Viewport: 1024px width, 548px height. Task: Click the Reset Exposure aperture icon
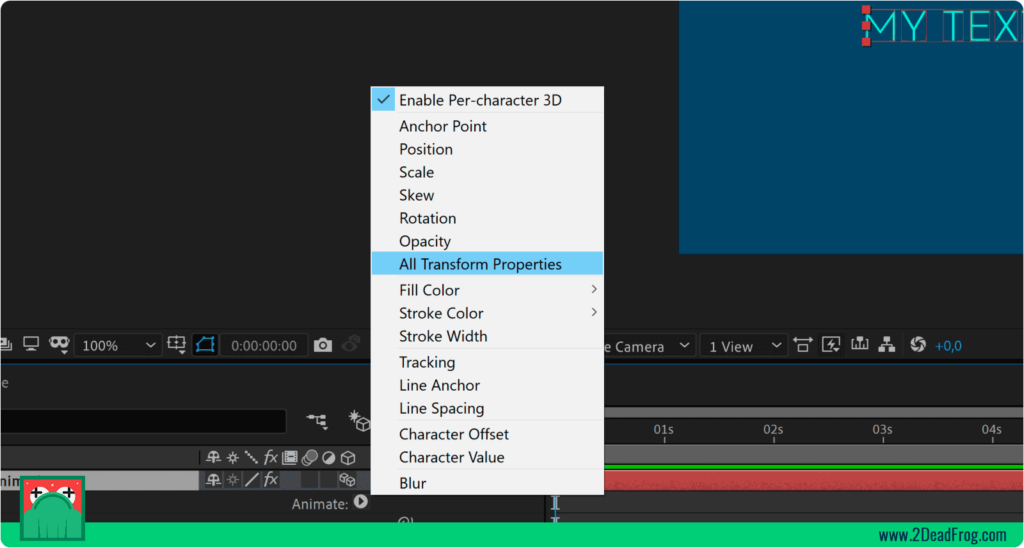click(918, 345)
